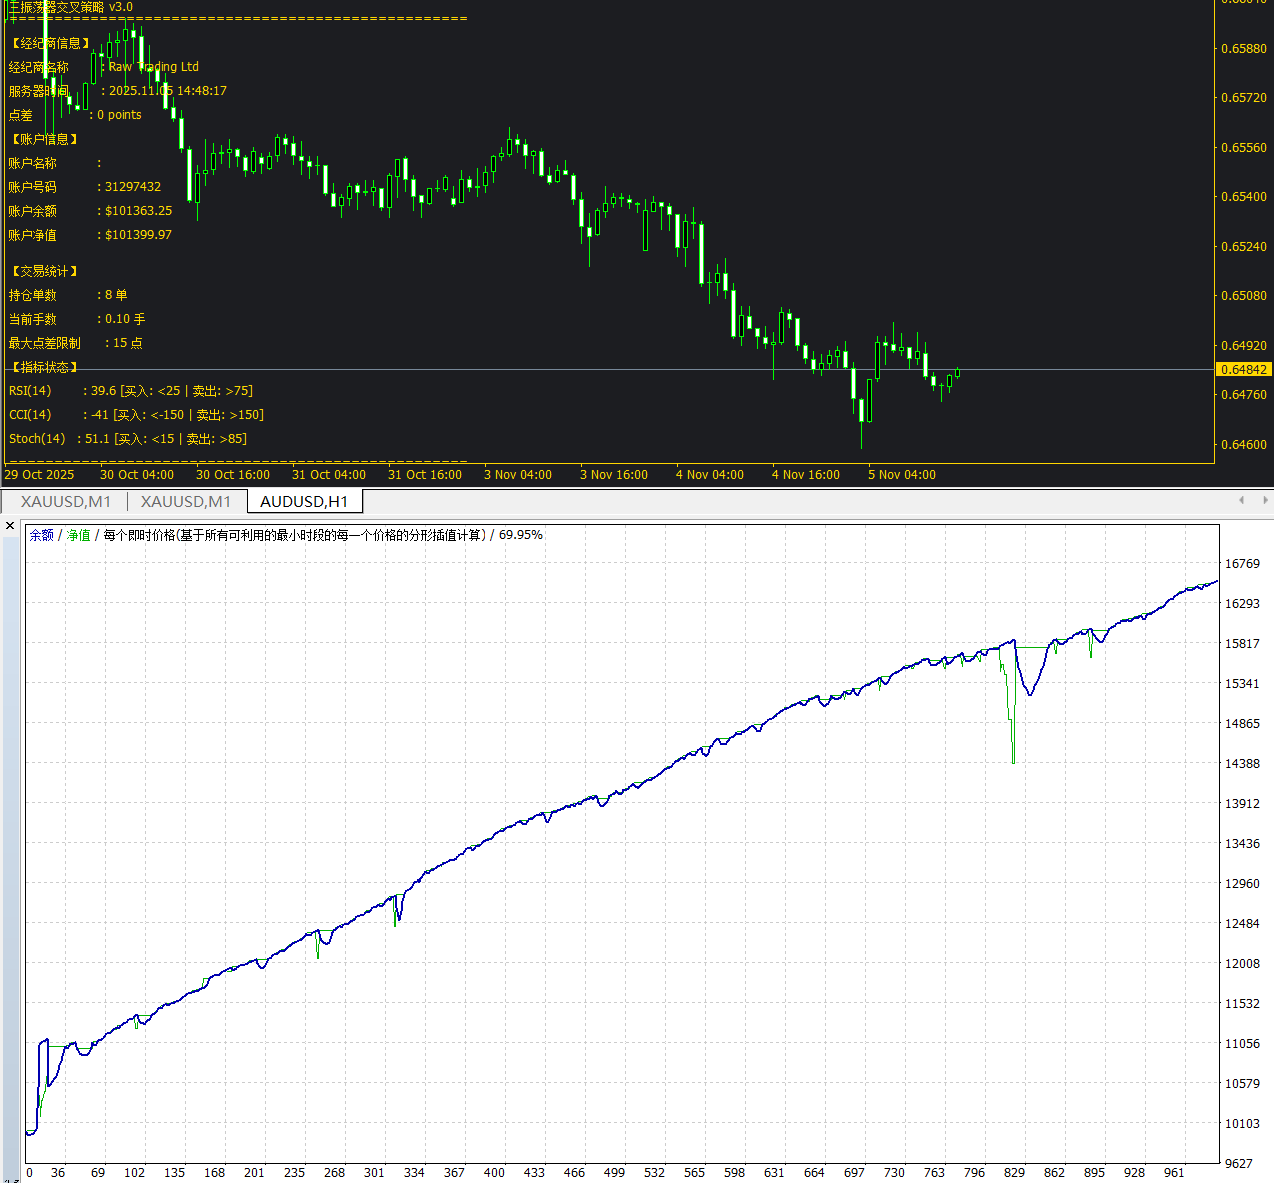
Task: Switch to the second XAUUSD,M1 tab
Action: (186, 502)
